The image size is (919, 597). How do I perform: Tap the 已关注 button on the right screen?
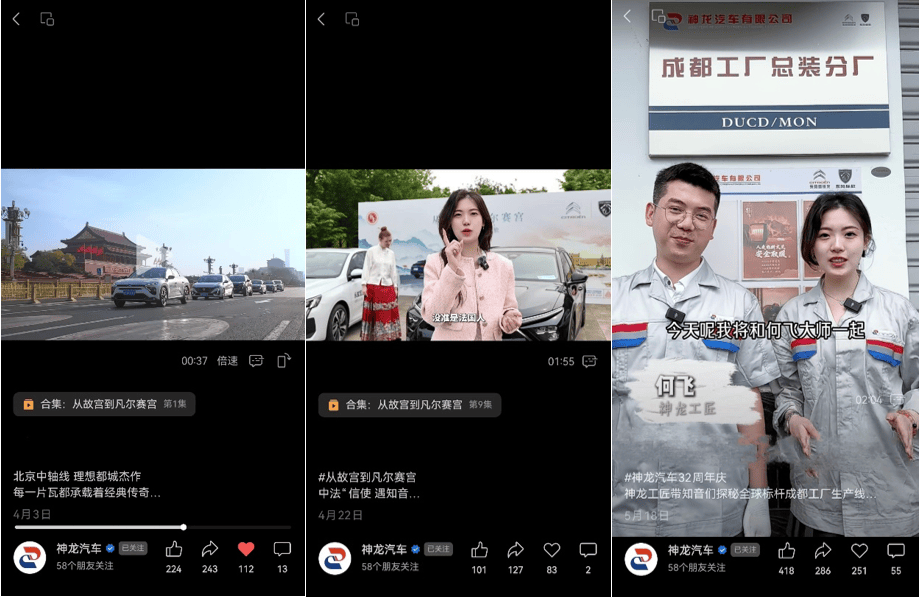[x=746, y=550]
